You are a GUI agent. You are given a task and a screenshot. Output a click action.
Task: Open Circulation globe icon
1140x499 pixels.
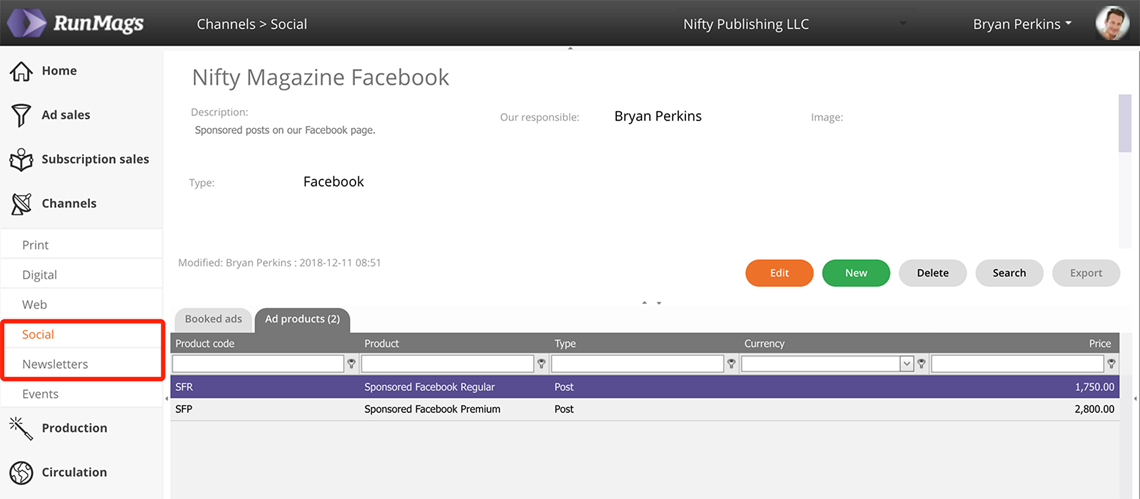click(x=22, y=472)
